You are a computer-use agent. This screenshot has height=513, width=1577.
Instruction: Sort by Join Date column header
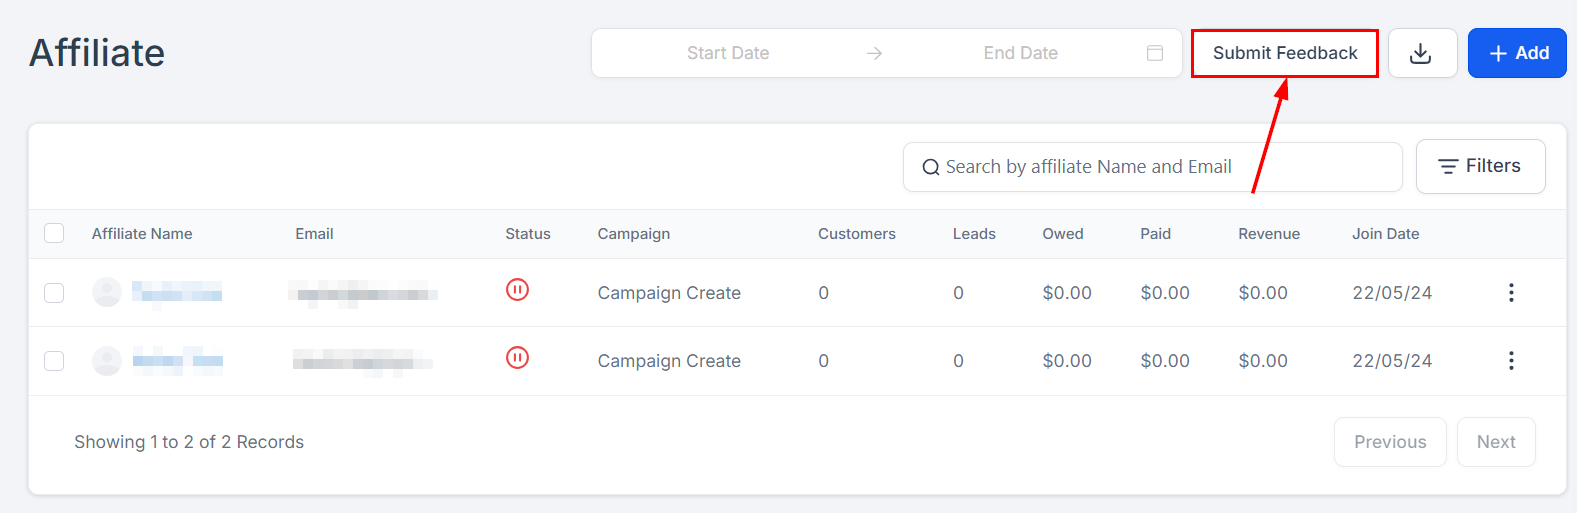[x=1385, y=234]
